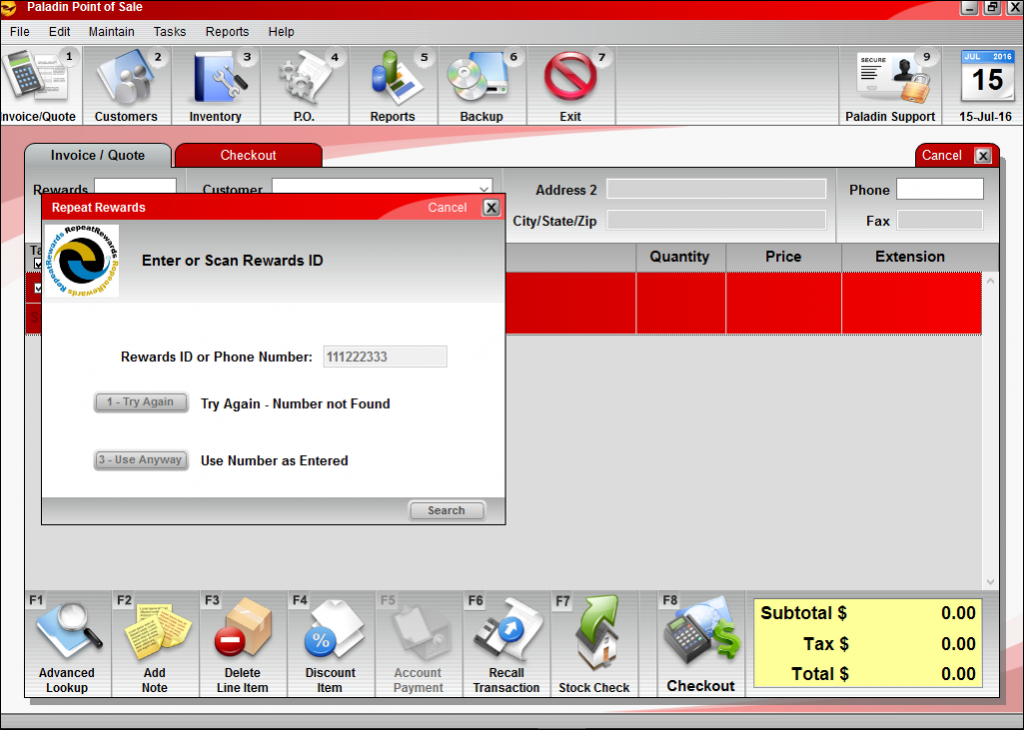The width and height of the screenshot is (1024, 730).
Task: Click the Rewards ID or Phone Number field
Action: click(x=385, y=357)
